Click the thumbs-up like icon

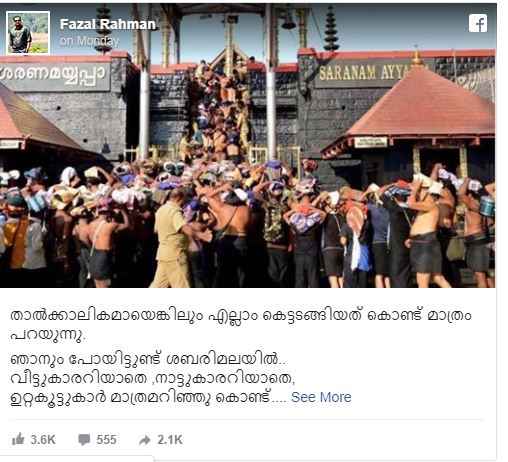tap(18, 439)
